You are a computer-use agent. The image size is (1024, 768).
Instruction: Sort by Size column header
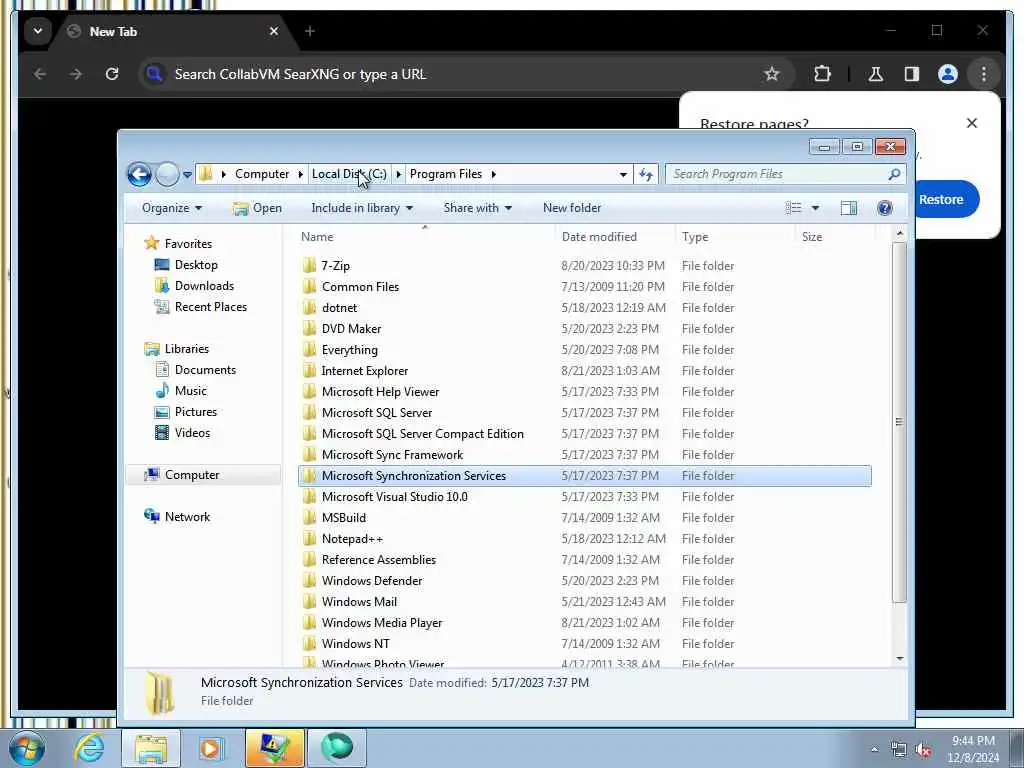tap(812, 236)
